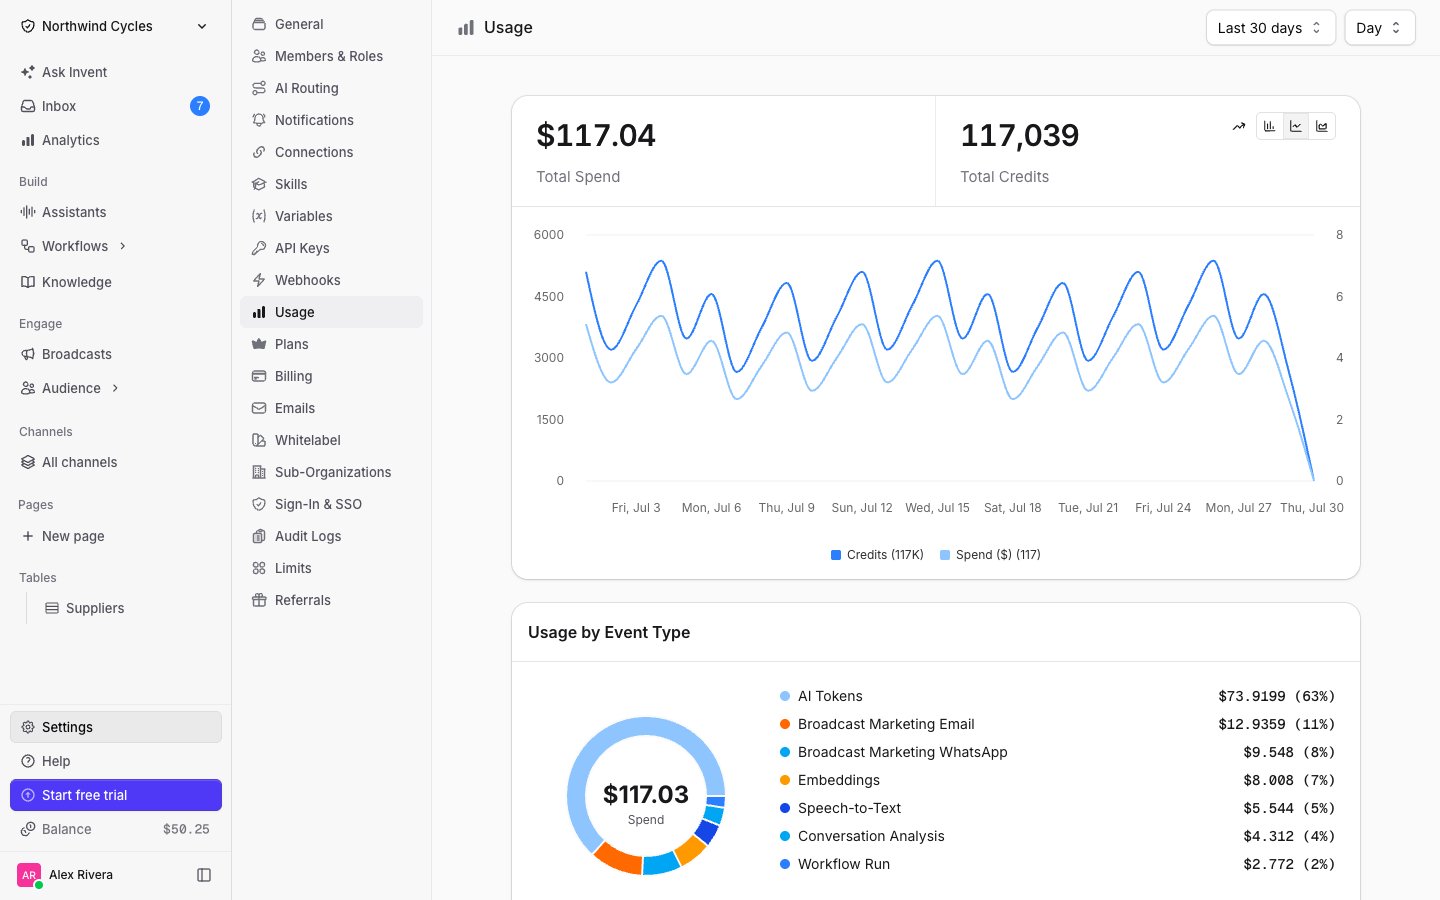Screen dimensions: 1440x900
Task: Click the AR user avatar
Action: [x=29, y=875]
